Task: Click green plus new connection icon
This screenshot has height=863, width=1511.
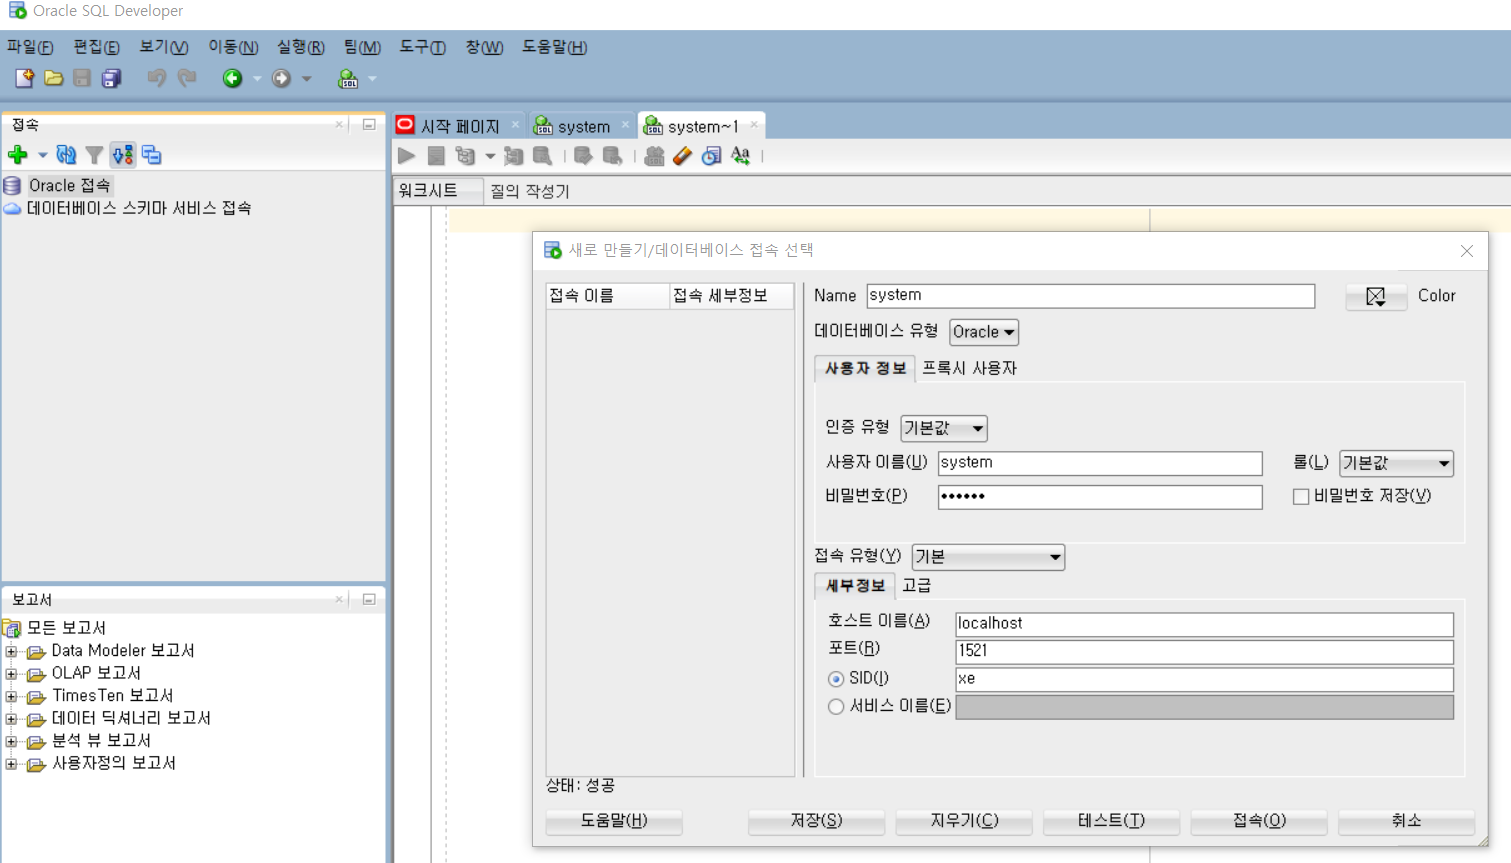Action: (x=17, y=155)
